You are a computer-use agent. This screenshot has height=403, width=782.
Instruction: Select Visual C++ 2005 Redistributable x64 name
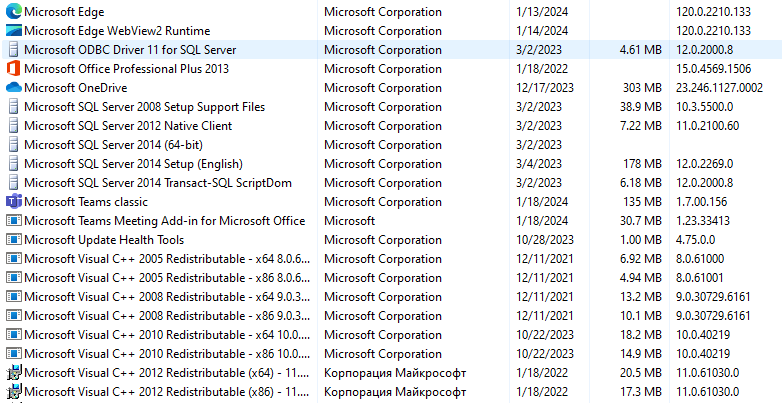[x=167, y=258]
